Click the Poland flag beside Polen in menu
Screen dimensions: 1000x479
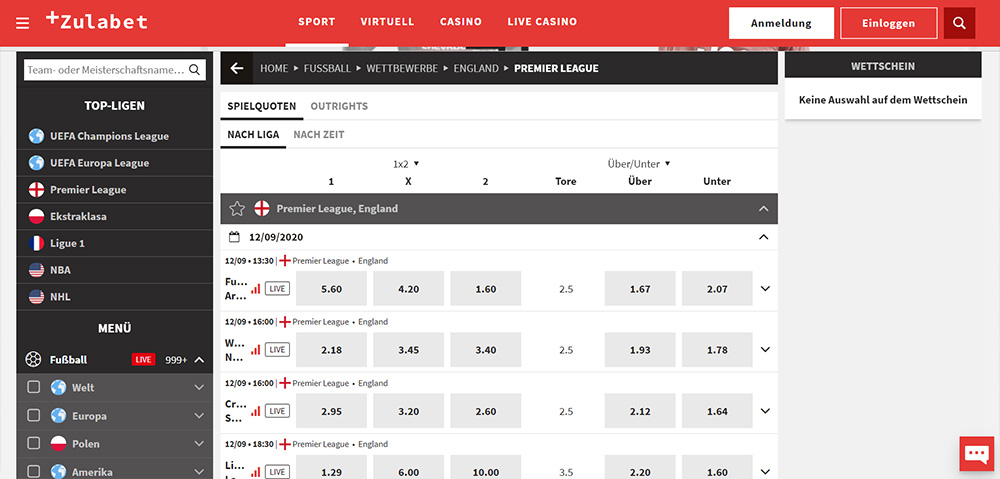(58, 443)
